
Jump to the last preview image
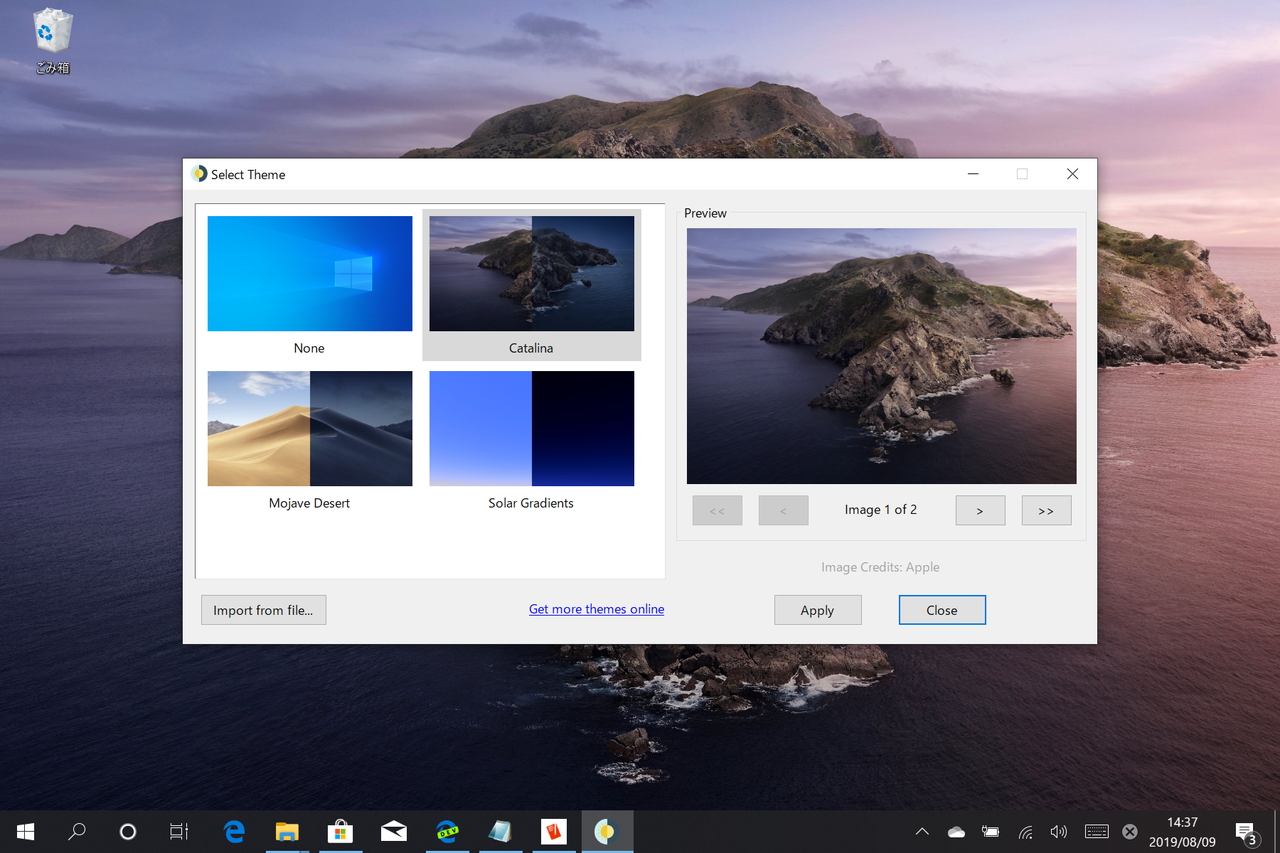click(x=1046, y=510)
